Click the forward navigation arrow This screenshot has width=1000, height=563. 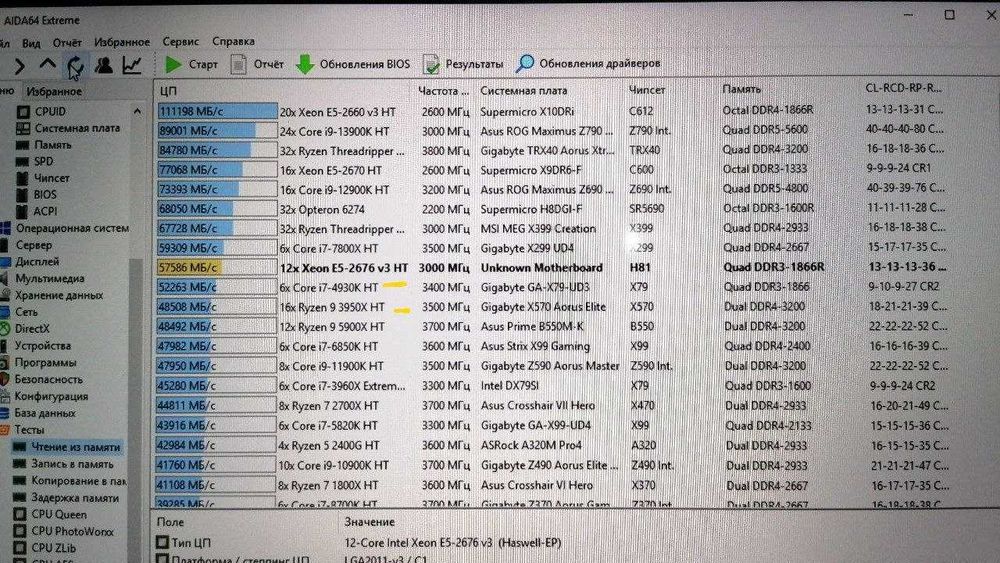point(19,66)
